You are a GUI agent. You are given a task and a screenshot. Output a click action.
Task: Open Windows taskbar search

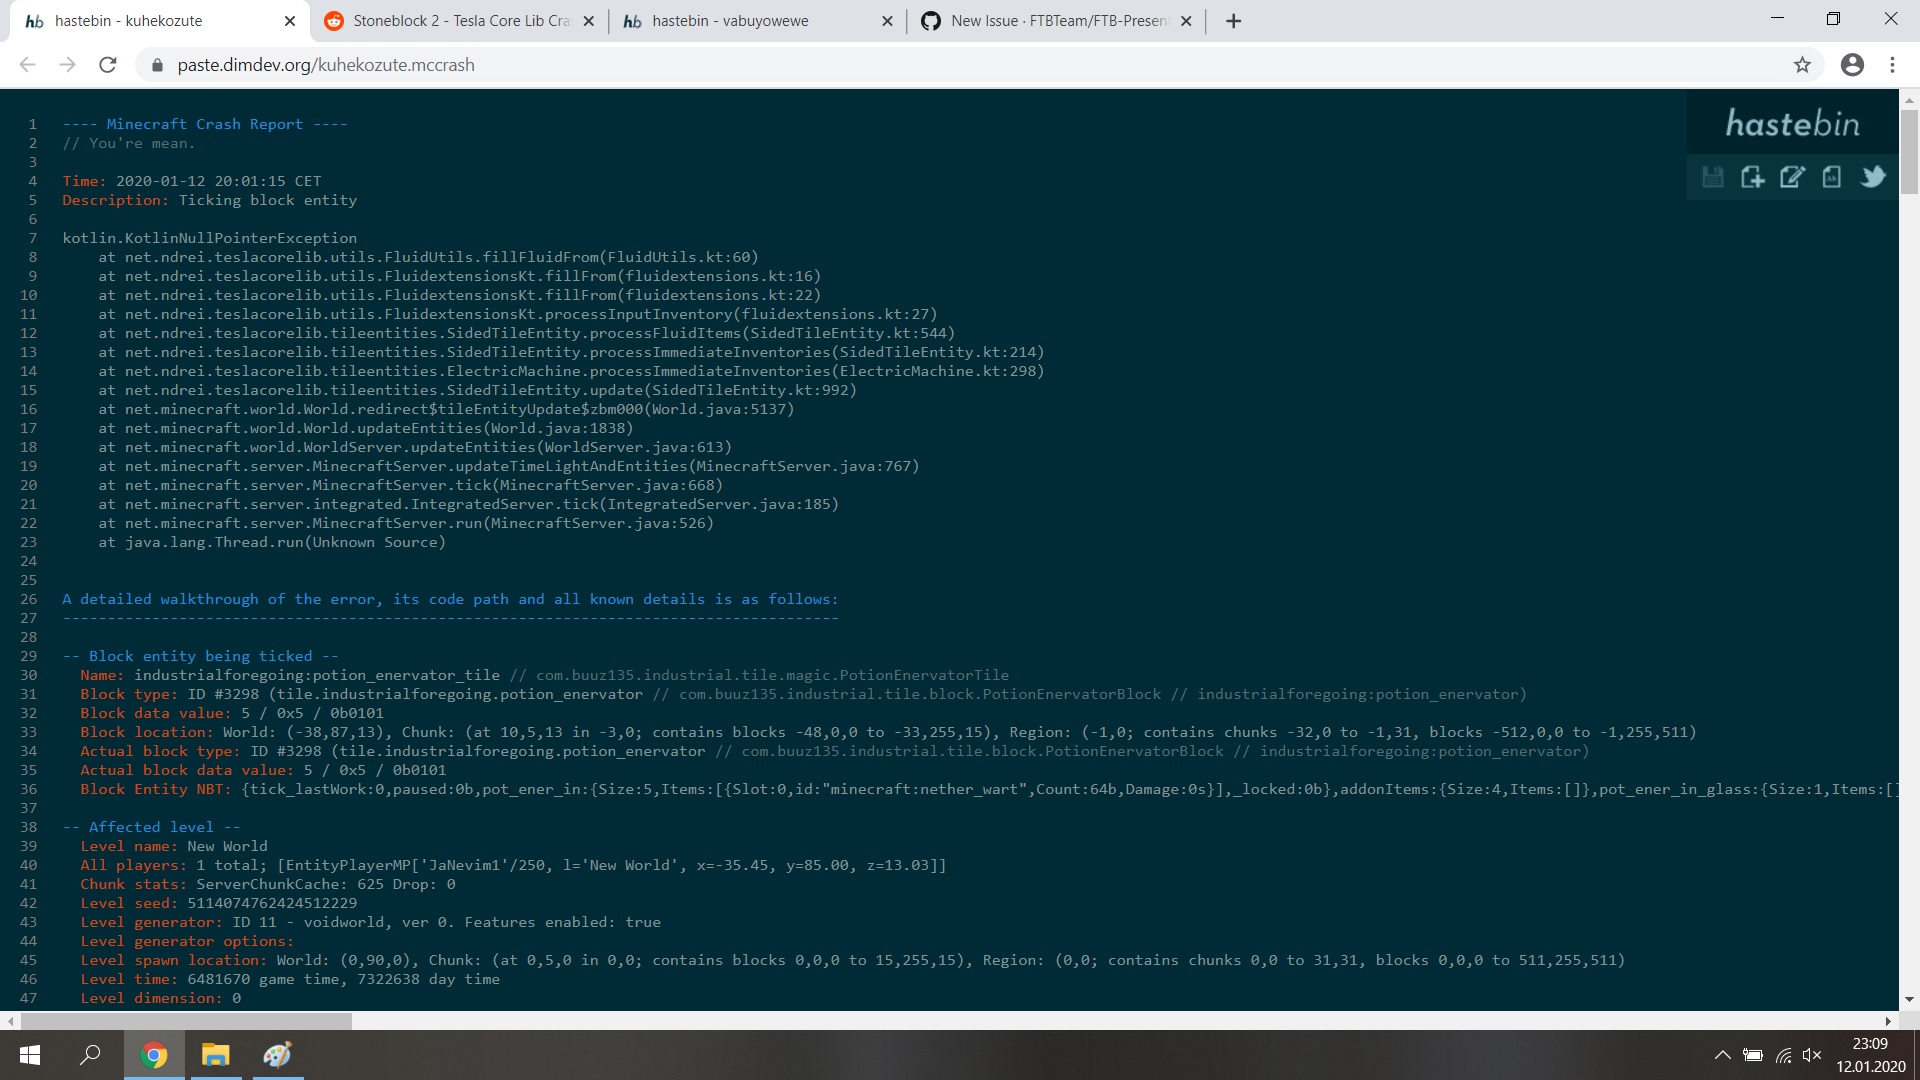point(91,1055)
